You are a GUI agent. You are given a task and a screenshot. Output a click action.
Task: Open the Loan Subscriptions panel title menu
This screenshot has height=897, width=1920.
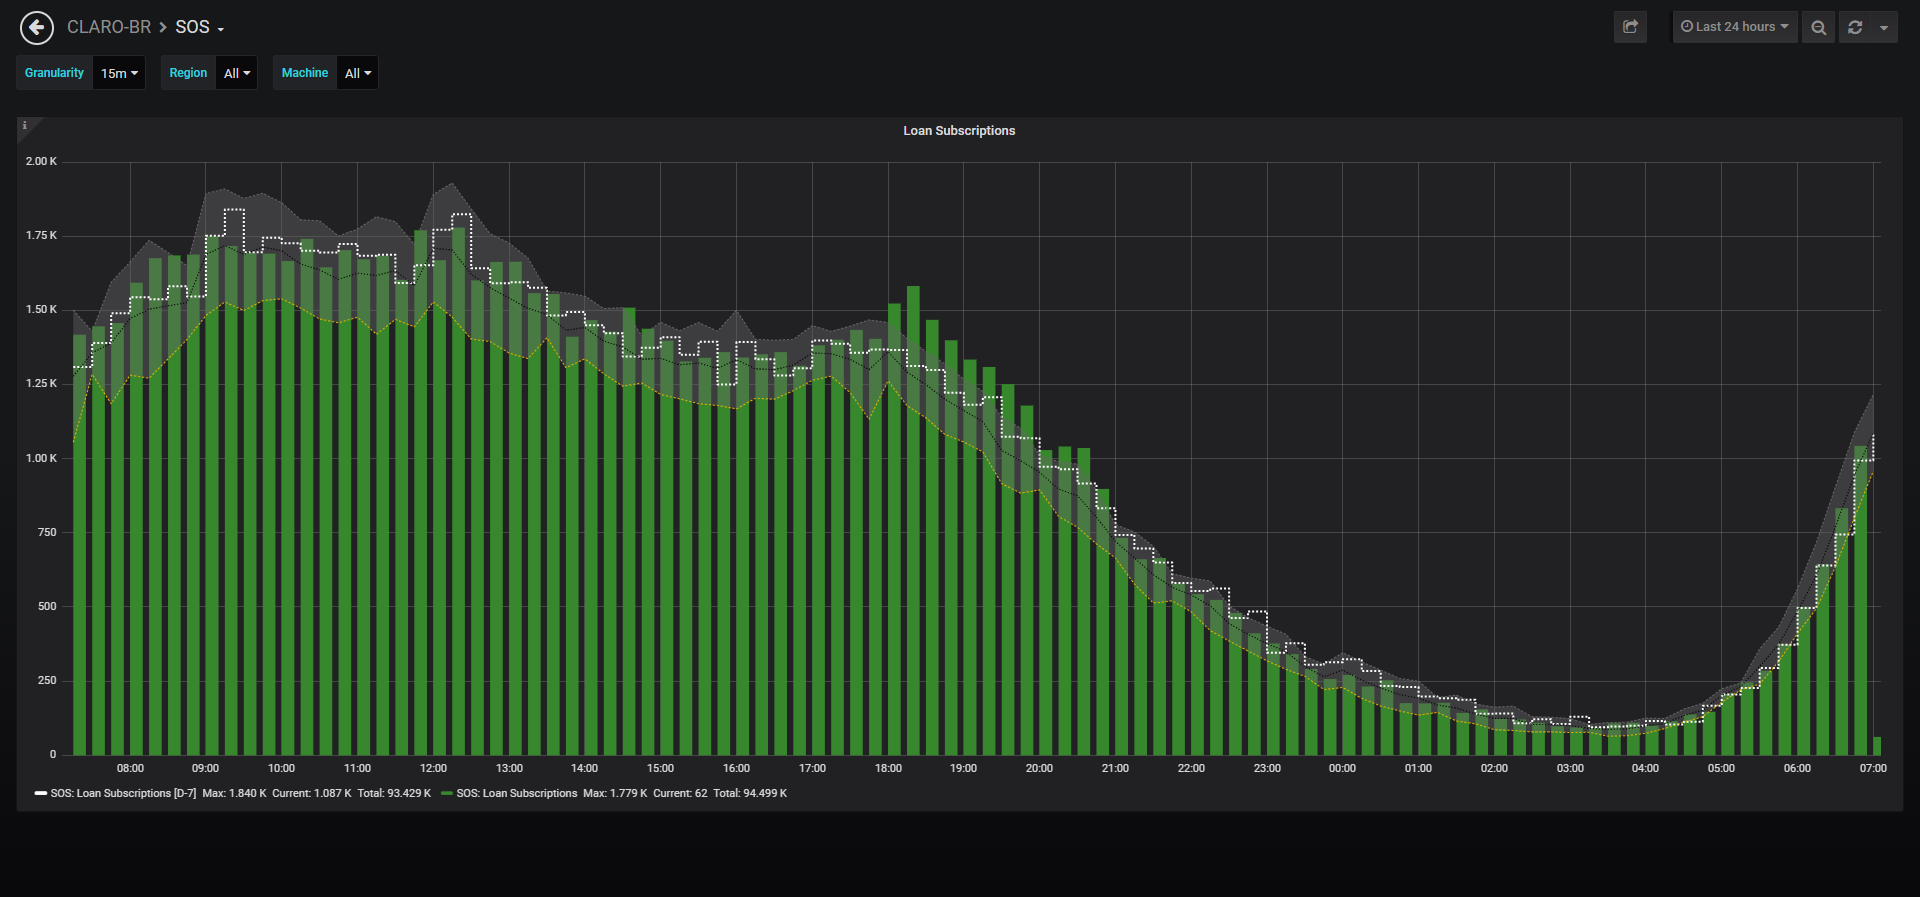[959, 131]
